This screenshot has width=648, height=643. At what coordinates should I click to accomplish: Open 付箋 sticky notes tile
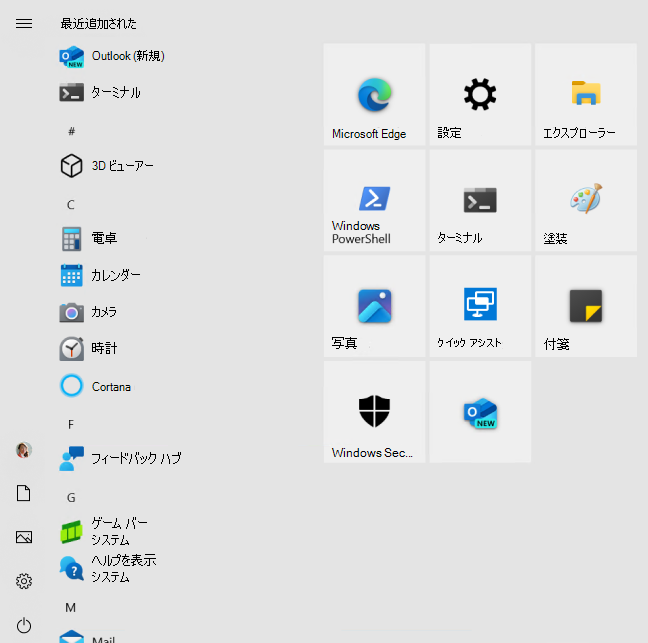586,306
